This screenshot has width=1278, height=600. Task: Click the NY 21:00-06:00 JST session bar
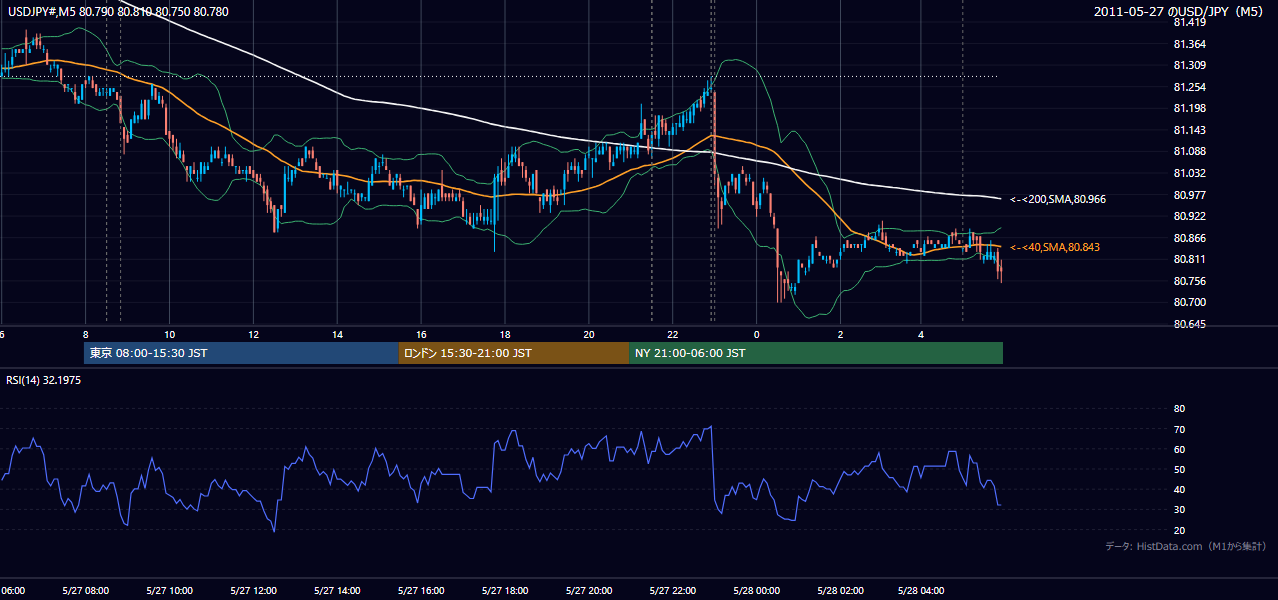point(816,353)
